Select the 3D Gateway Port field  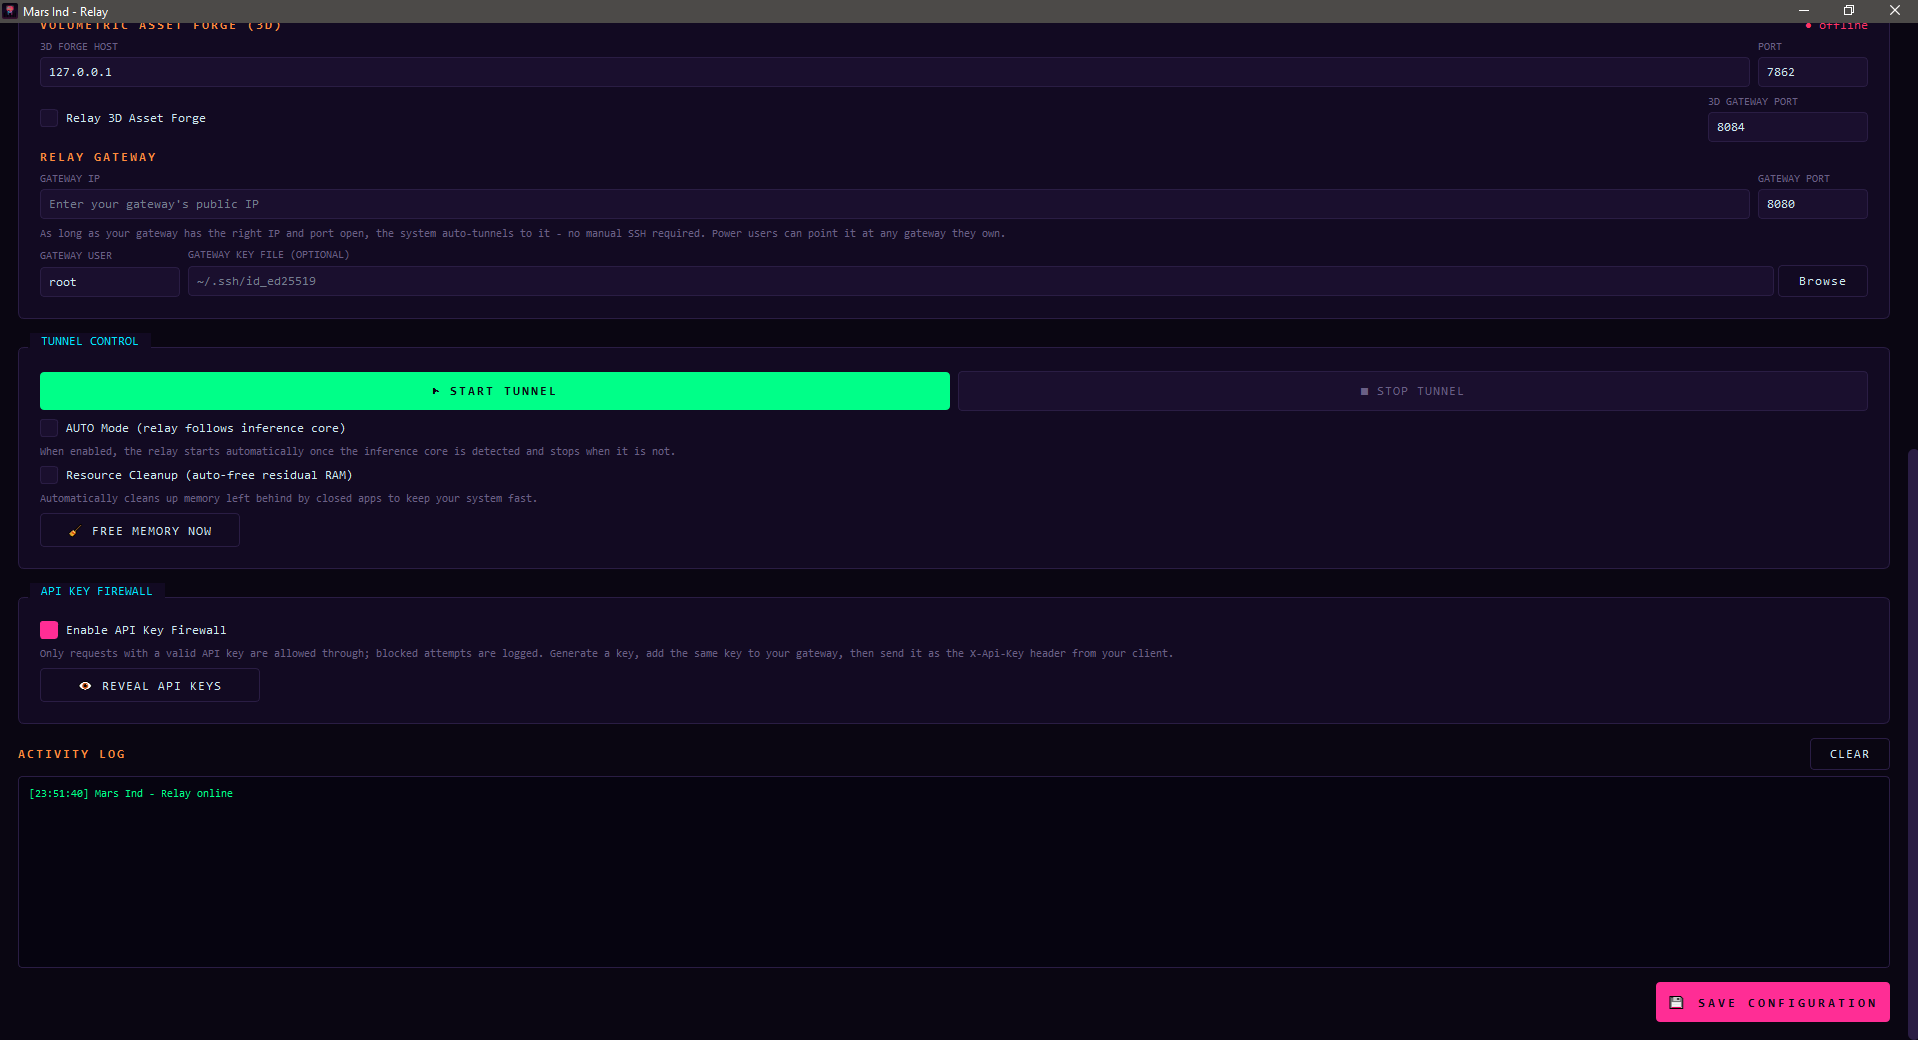(1787, 127)
